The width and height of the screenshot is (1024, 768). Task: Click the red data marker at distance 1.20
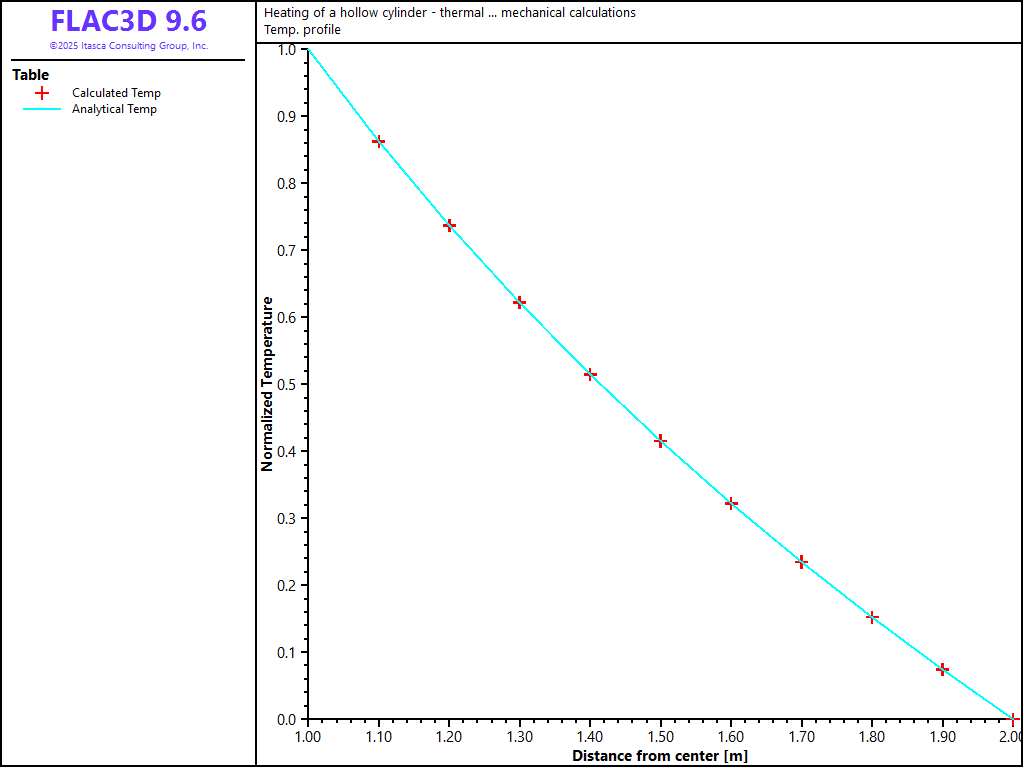click(449, 225)
